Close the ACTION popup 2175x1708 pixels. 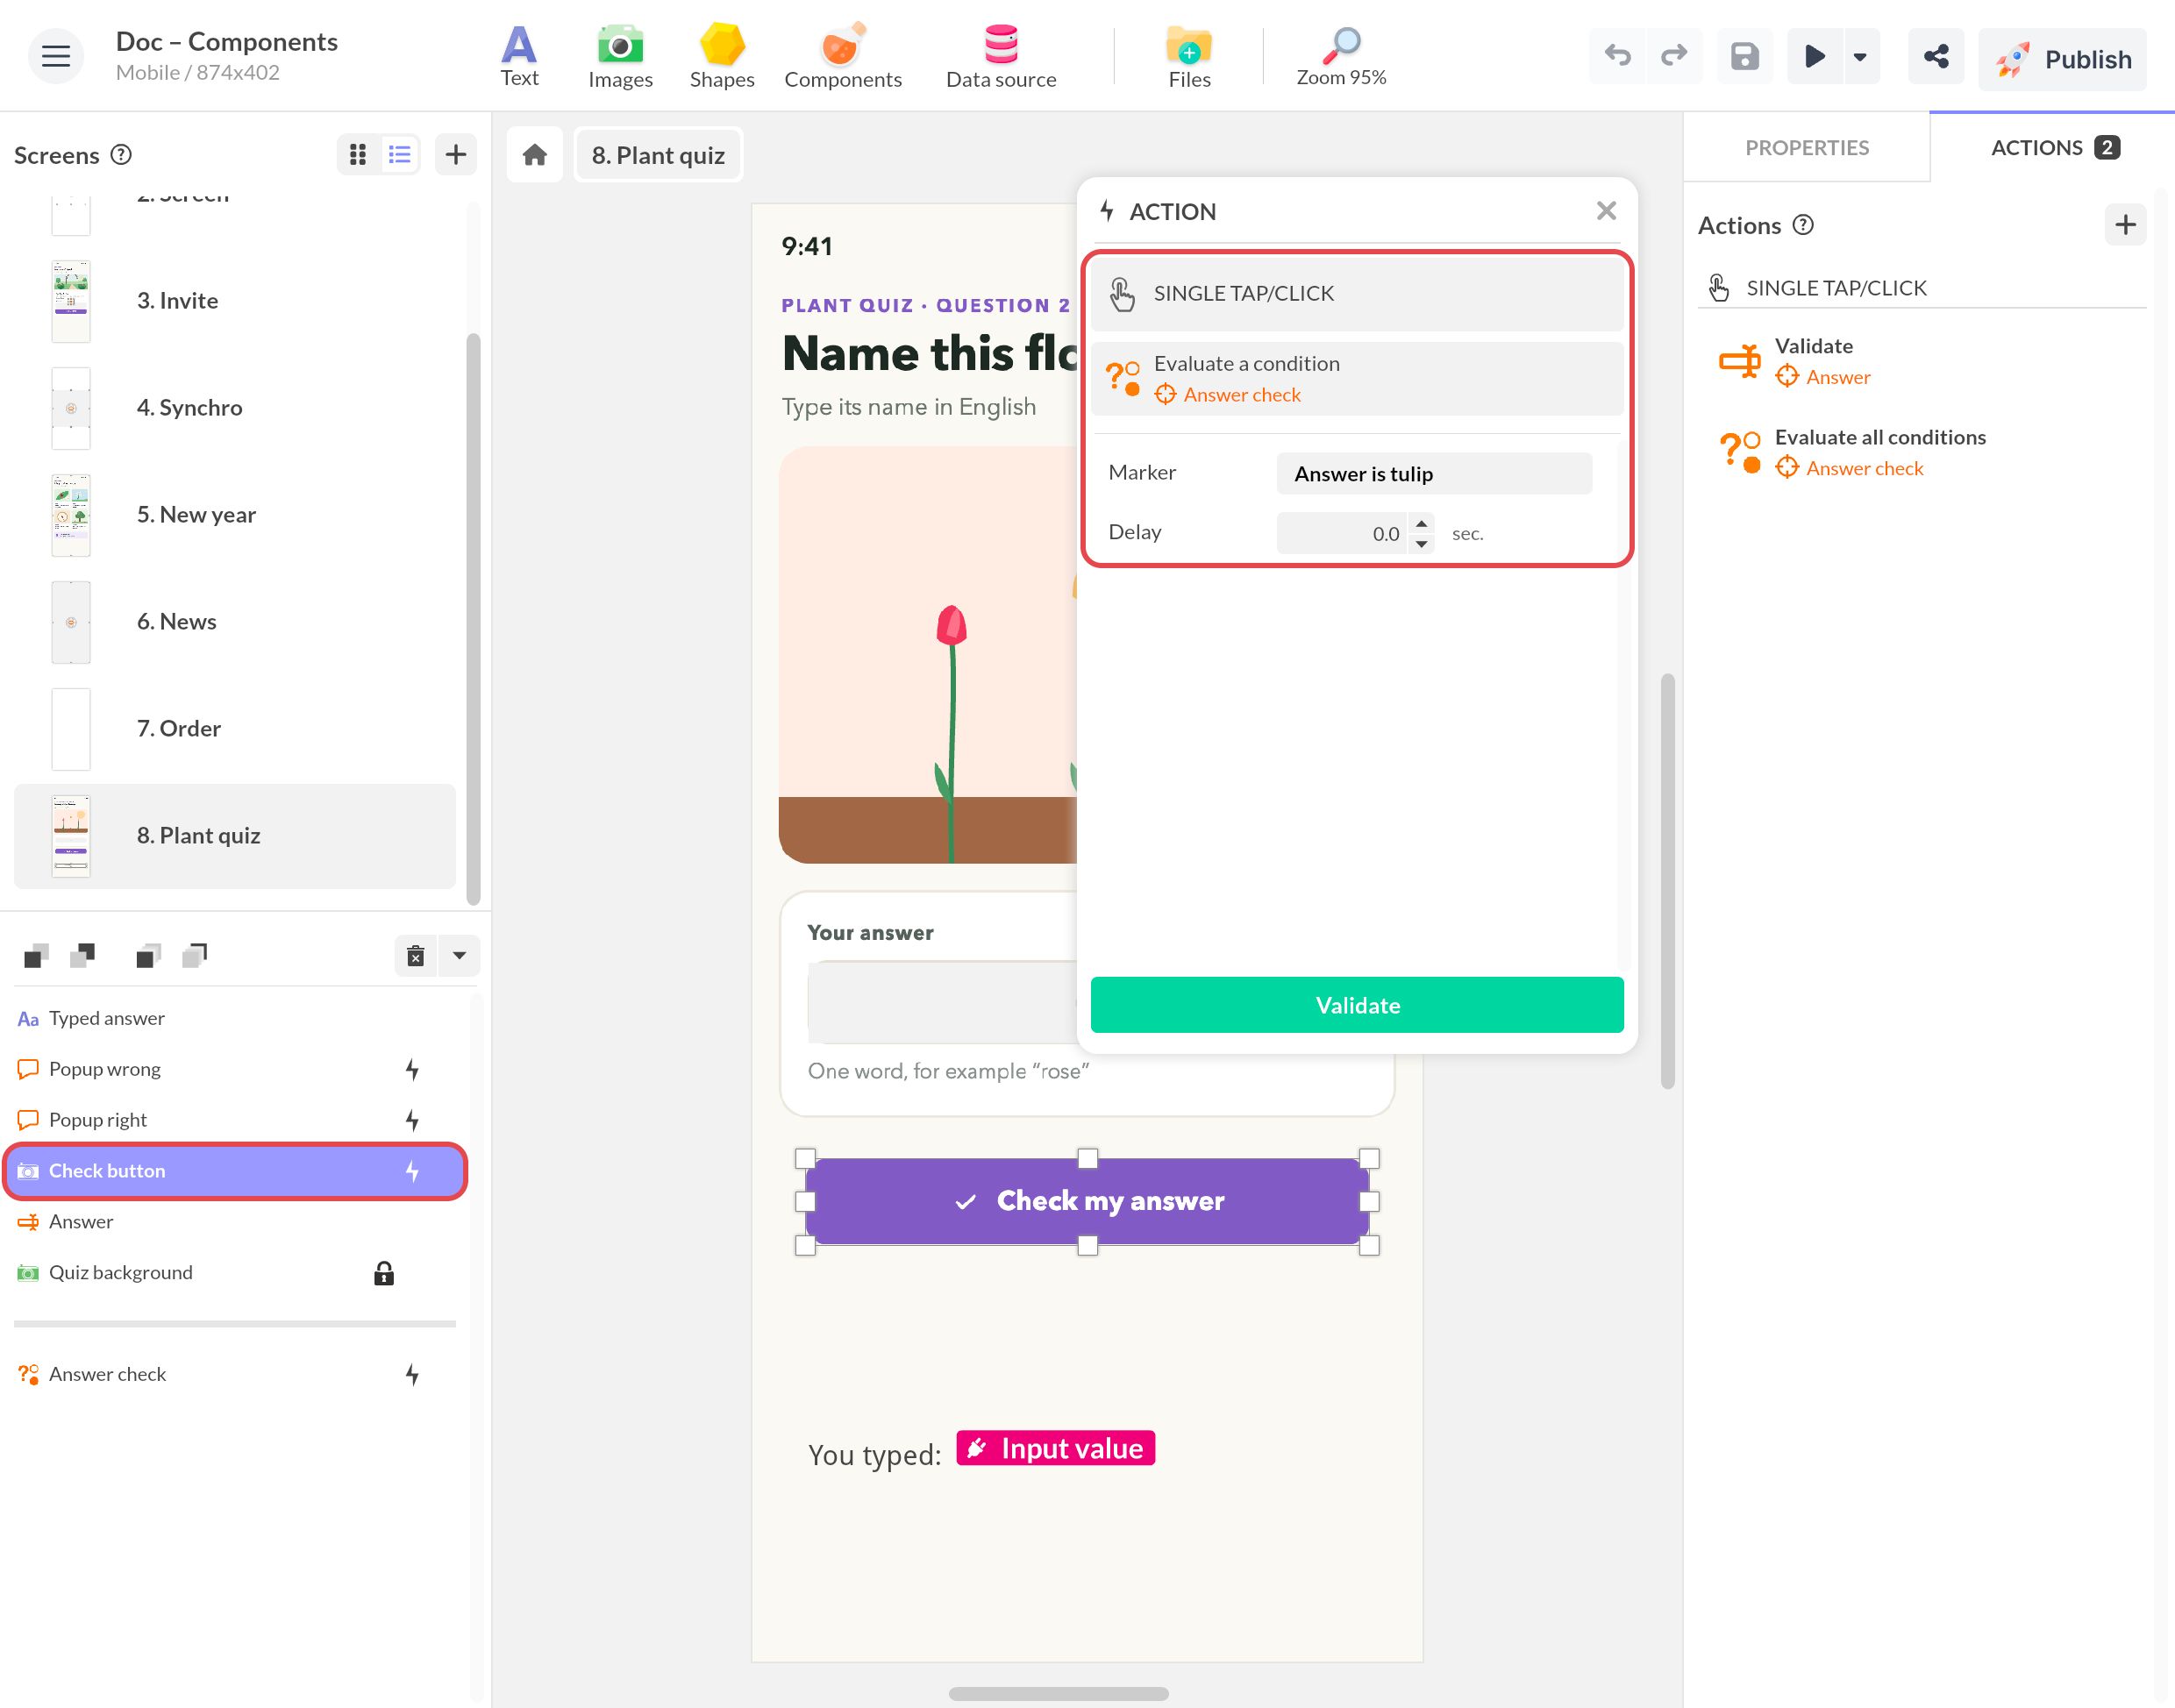(x=1606, y=211)
